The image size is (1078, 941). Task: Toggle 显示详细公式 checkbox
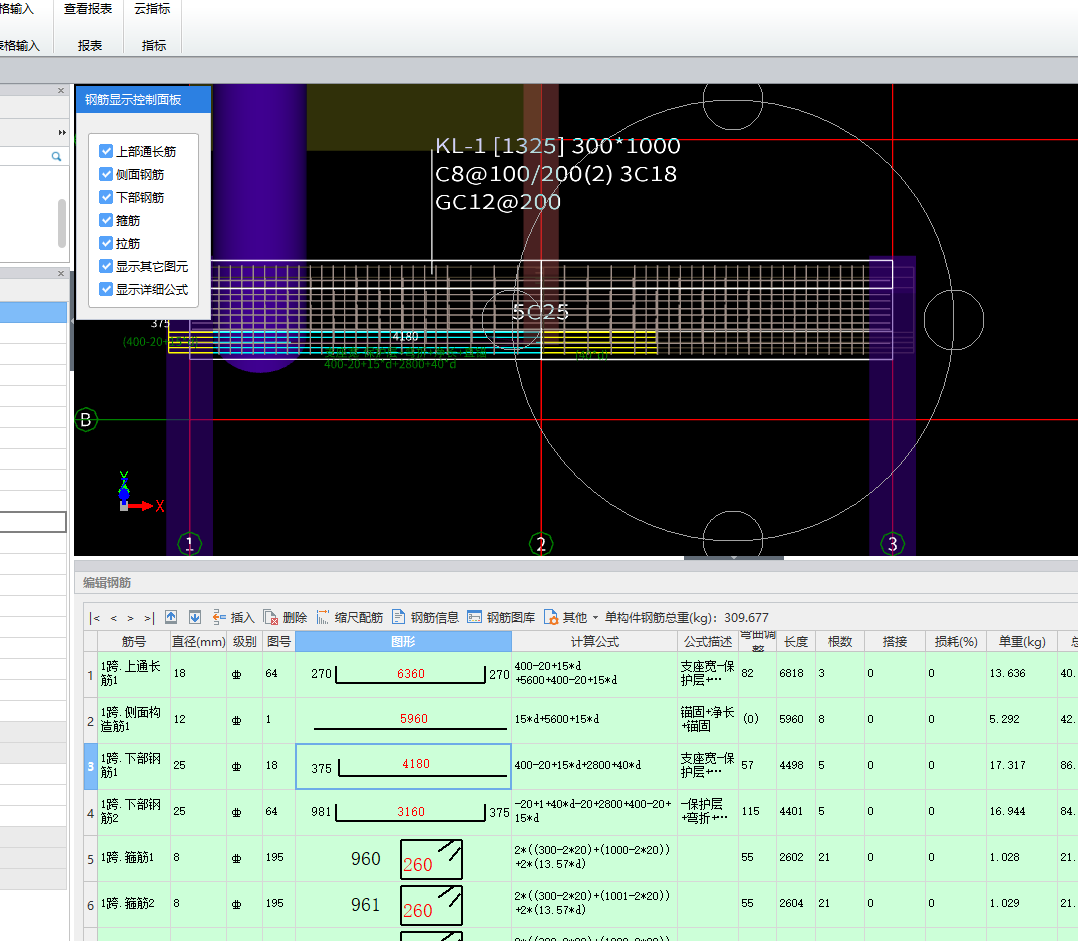click(106, 289)
